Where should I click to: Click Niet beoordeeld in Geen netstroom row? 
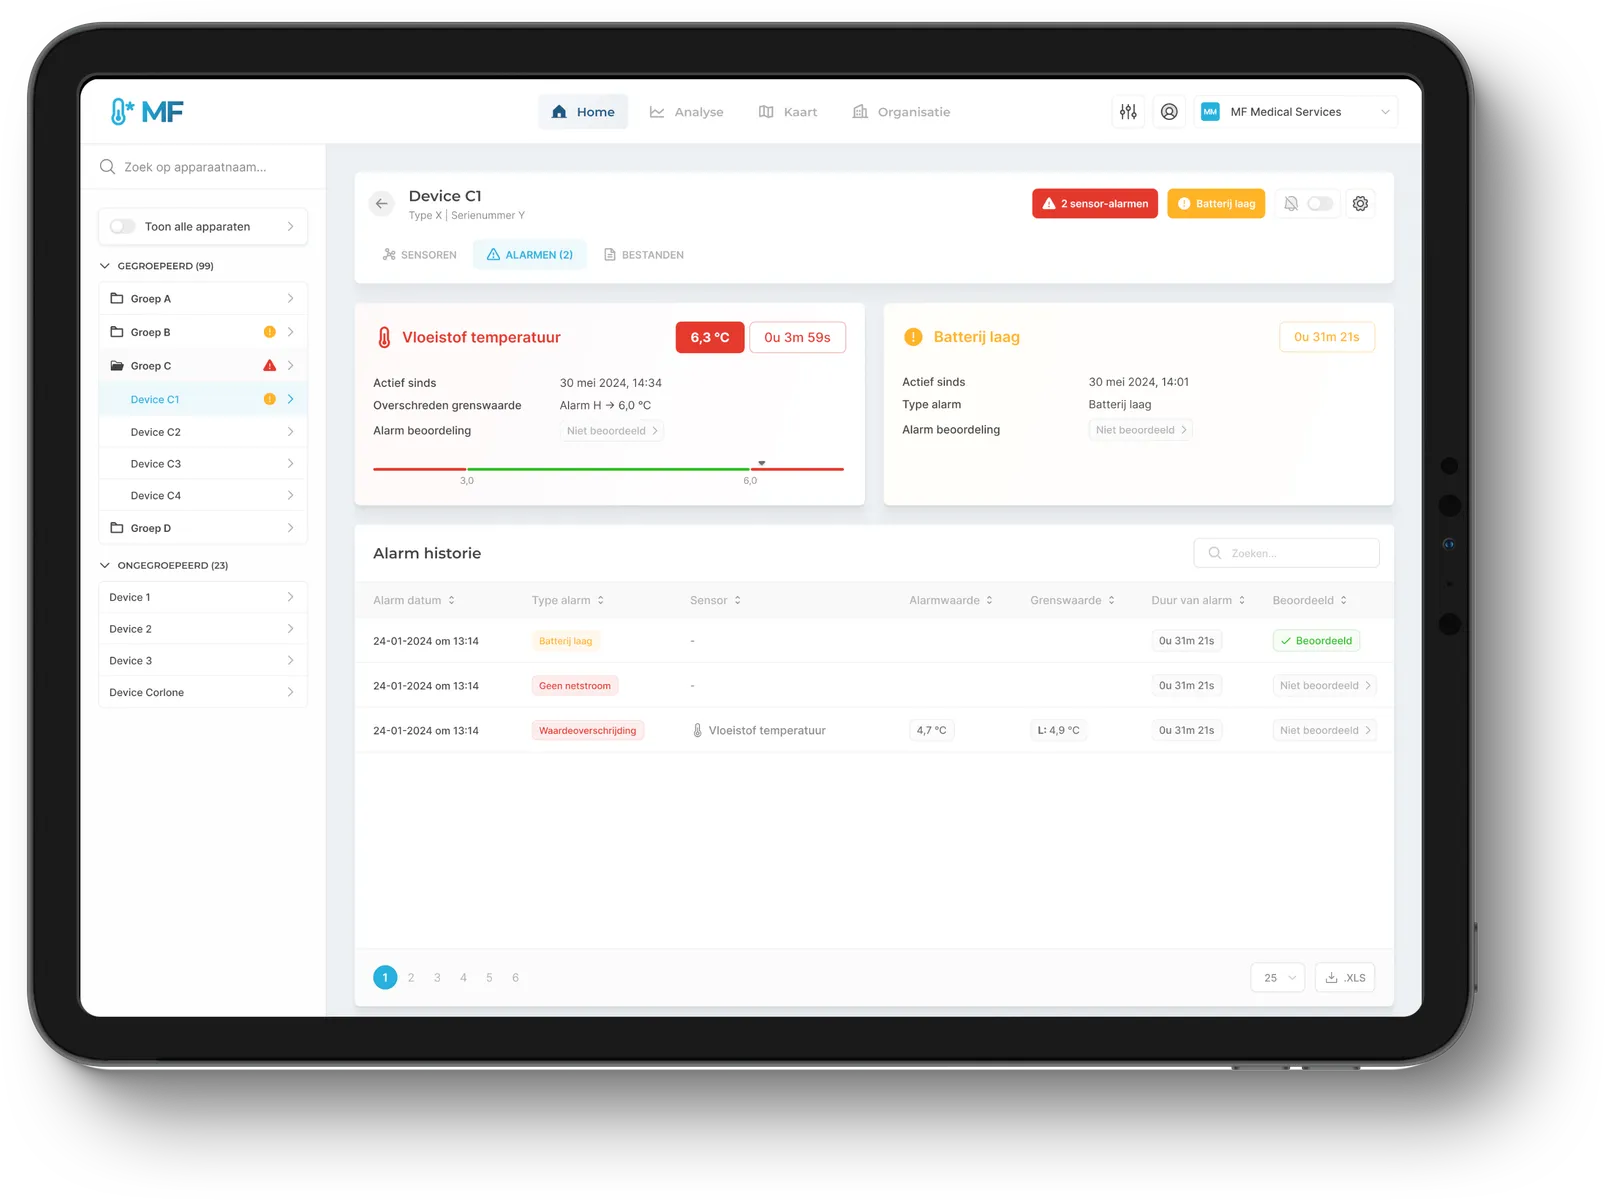click(x=1325, y=686)
